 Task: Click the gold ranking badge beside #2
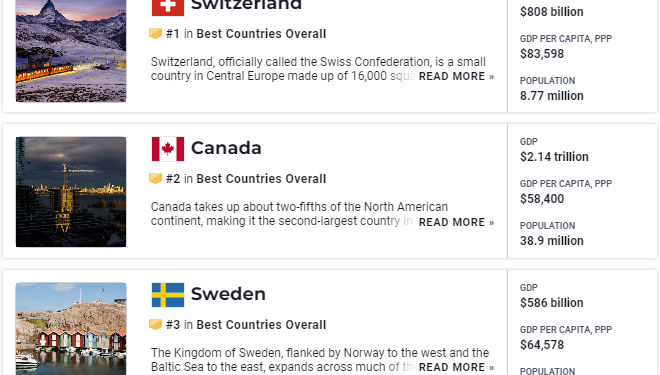pos(156,178)
